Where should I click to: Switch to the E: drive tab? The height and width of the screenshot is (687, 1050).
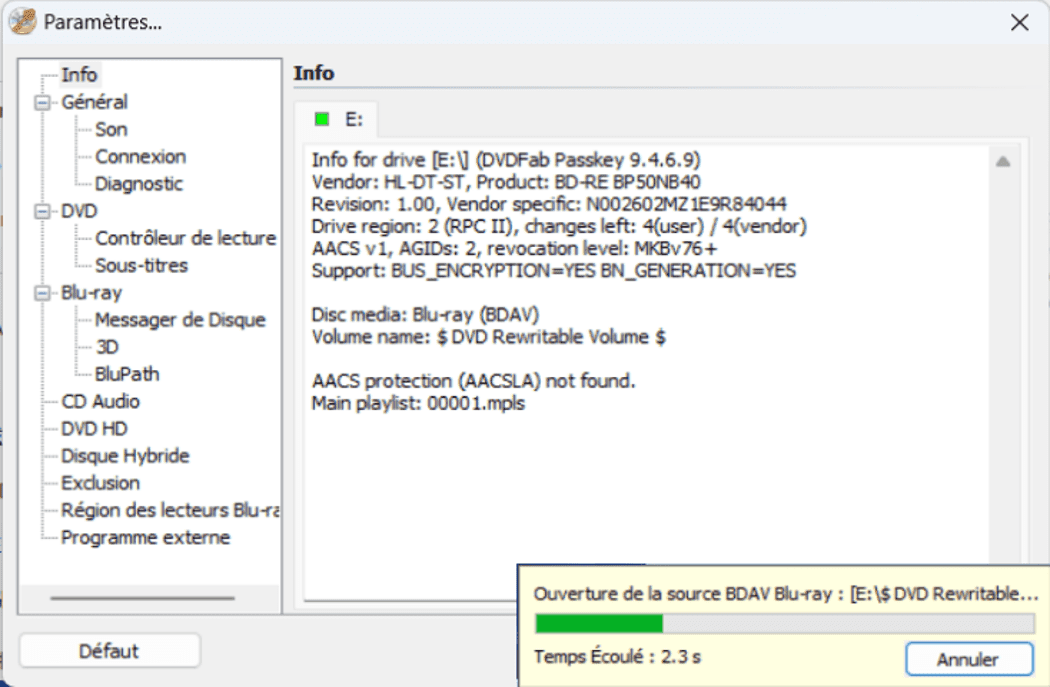(x=337, y=120)
